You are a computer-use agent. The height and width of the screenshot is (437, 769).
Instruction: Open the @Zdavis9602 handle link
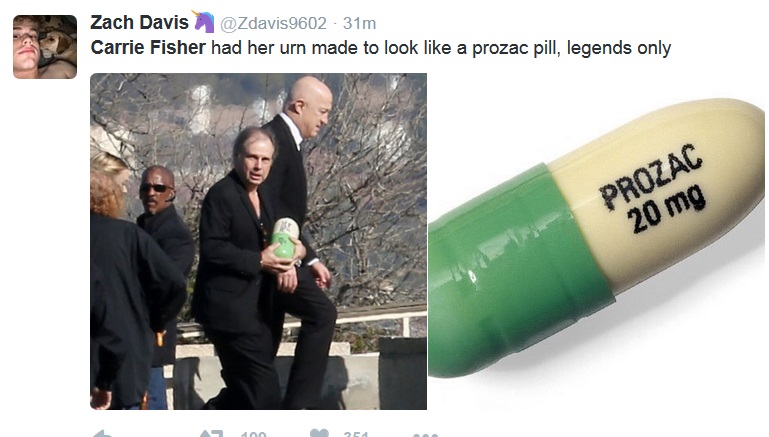click(x=273, y=23)
